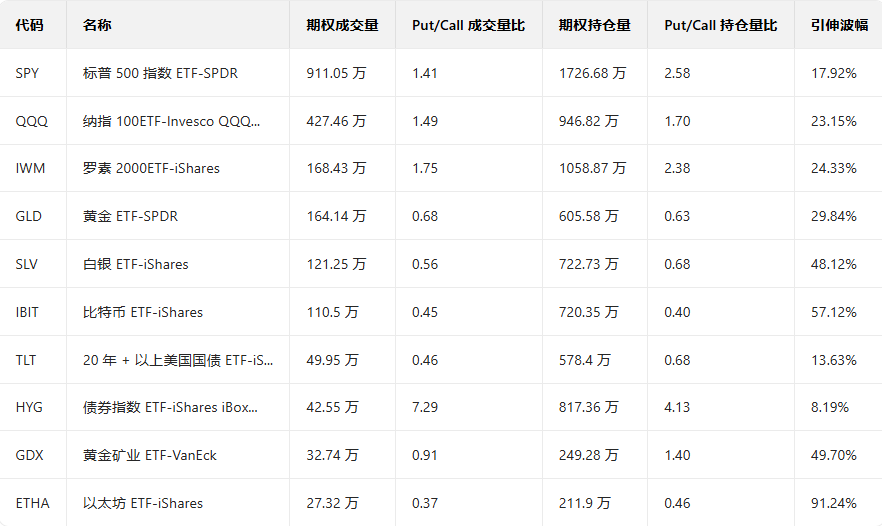Screen dimensions: 882x526
Task: Click the 名称 column header
Action: [97, 25]
